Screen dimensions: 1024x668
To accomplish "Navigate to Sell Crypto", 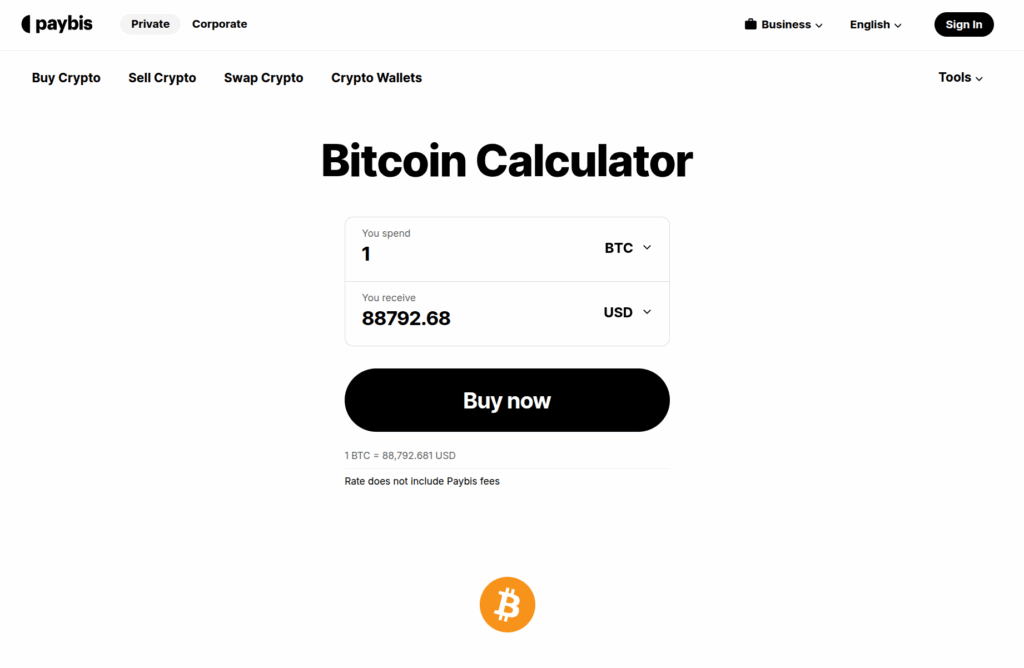I will pos(162,77).
